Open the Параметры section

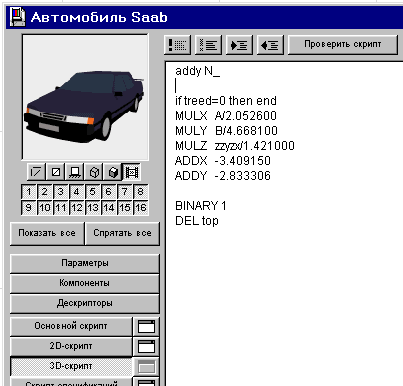pyautogui.click(x=85, y=263)
